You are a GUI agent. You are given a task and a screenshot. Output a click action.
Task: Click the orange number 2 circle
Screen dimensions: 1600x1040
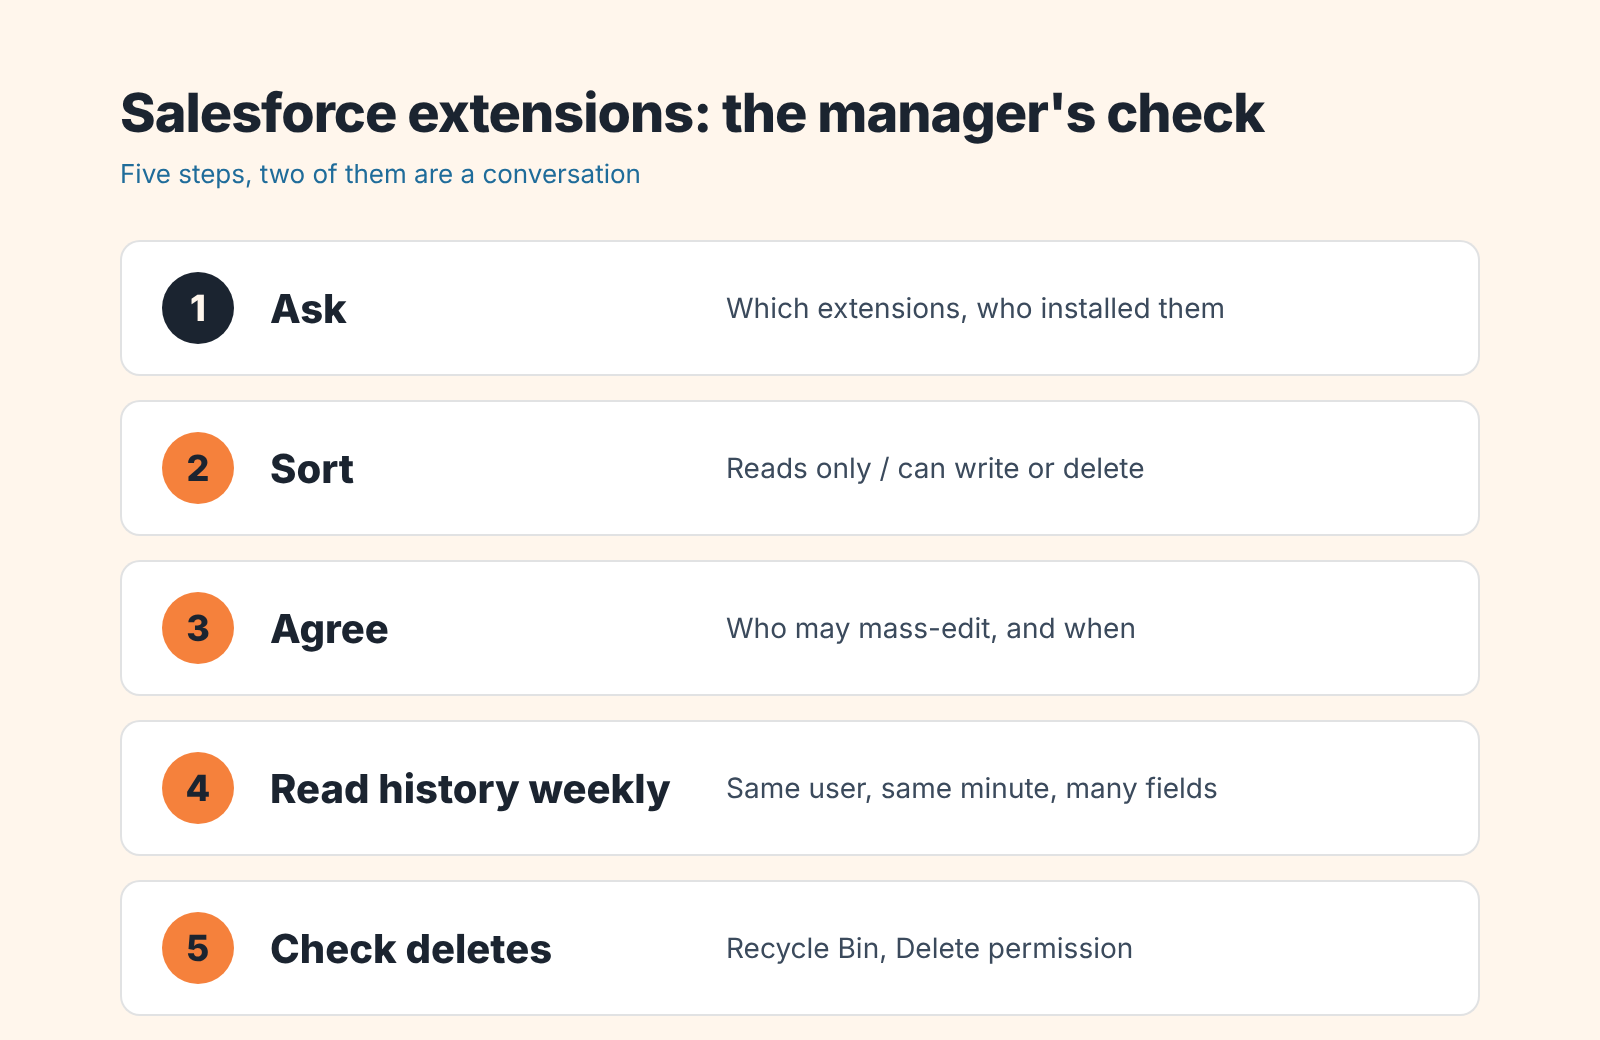(x=198, y=468)
